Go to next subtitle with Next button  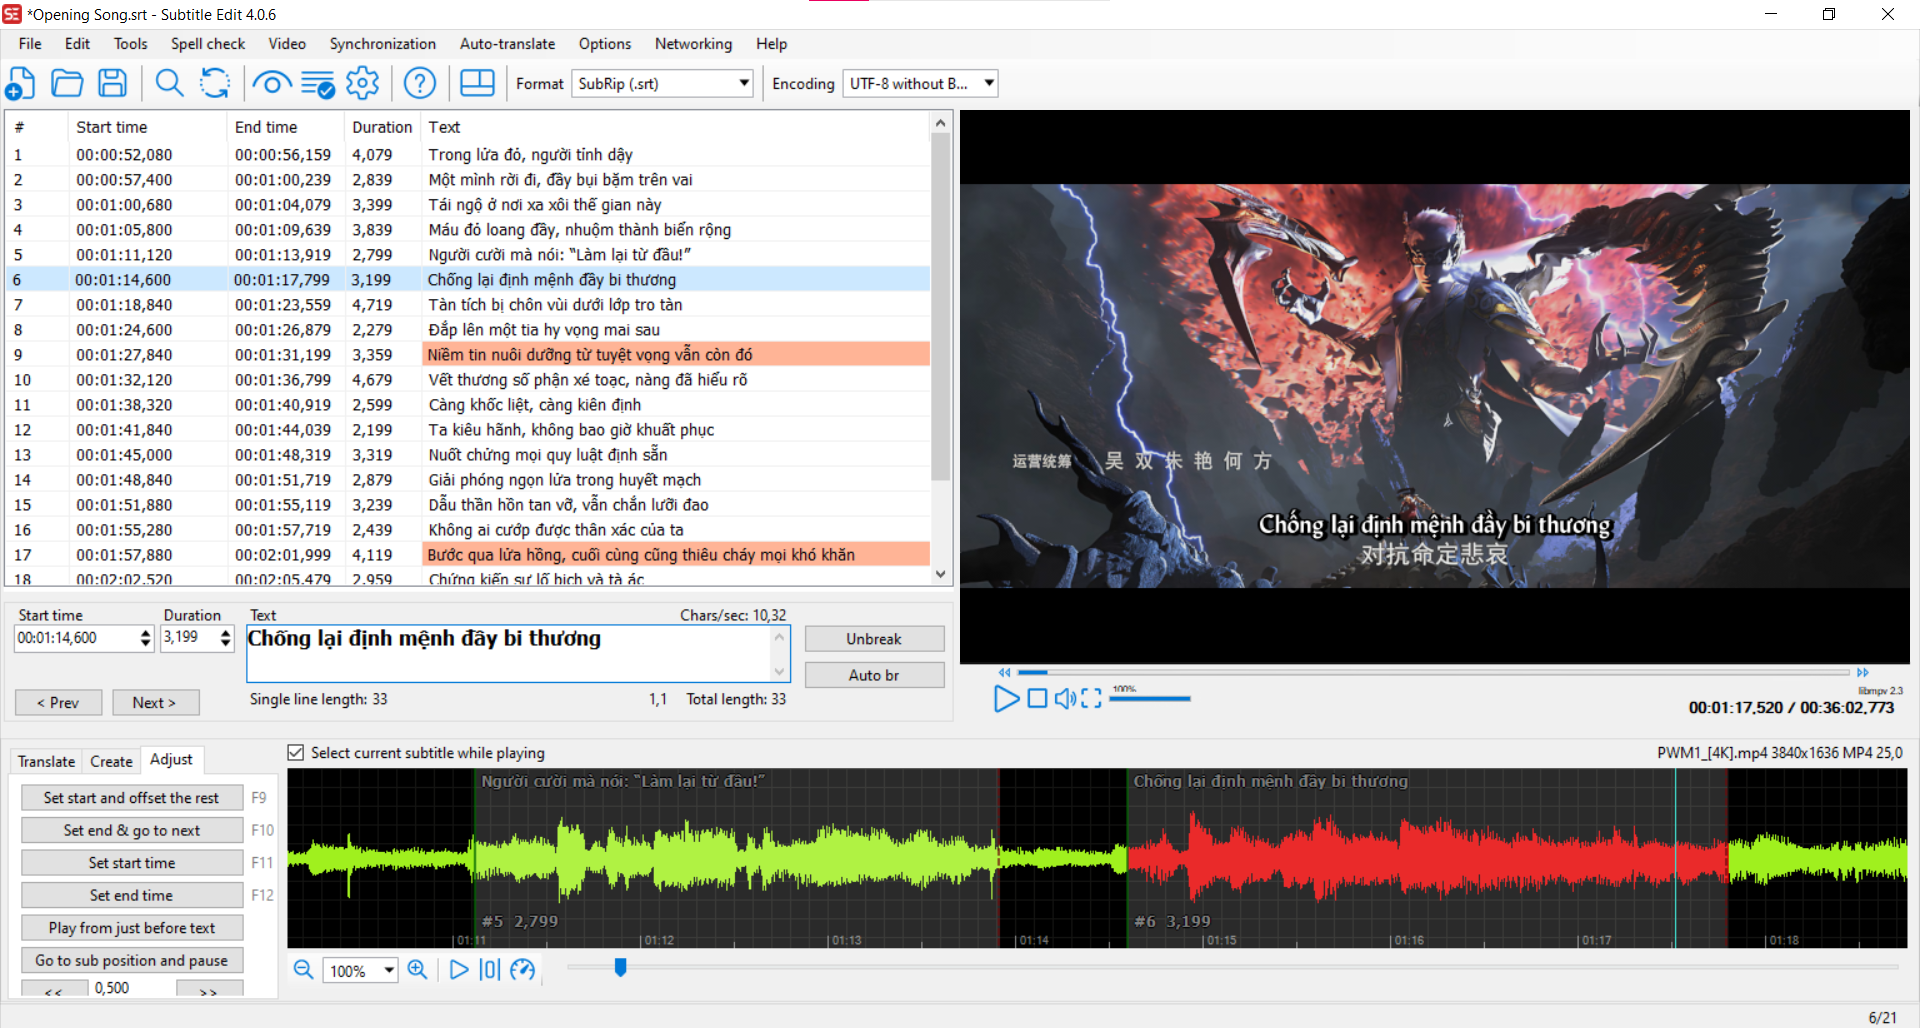tap(154, 702)
